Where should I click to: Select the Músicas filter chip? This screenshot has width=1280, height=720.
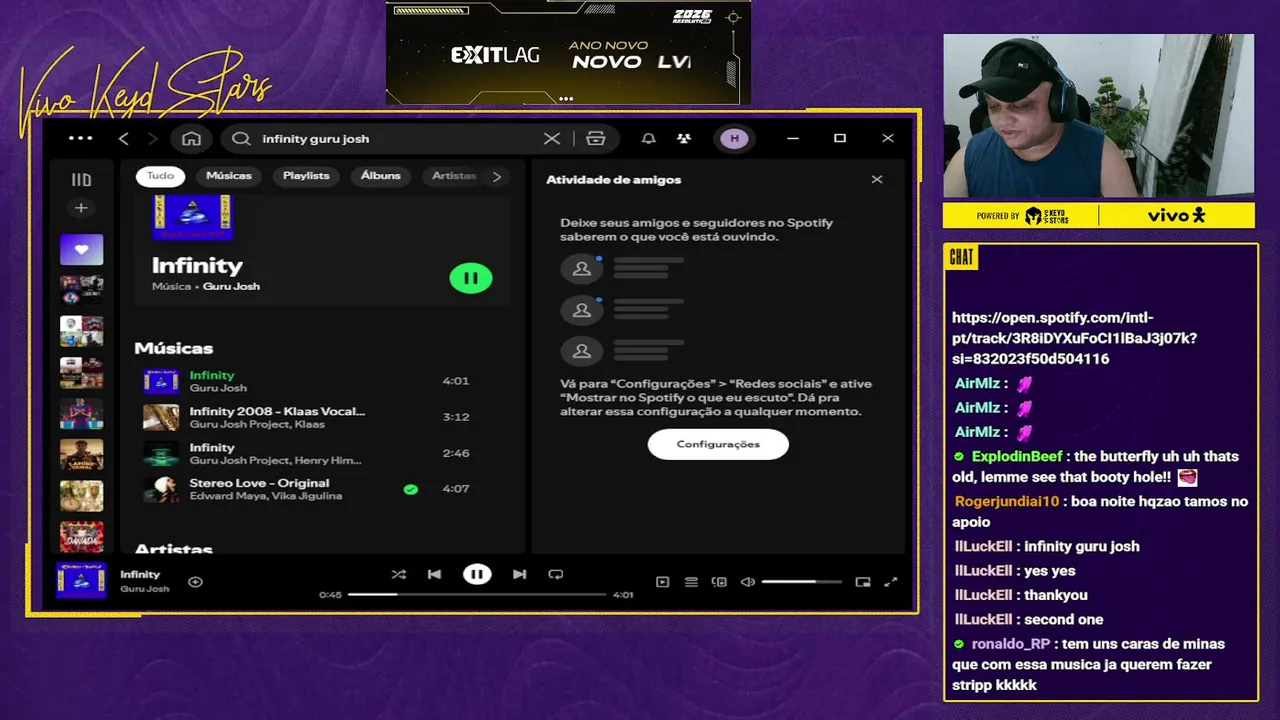[x=229, y=176]
